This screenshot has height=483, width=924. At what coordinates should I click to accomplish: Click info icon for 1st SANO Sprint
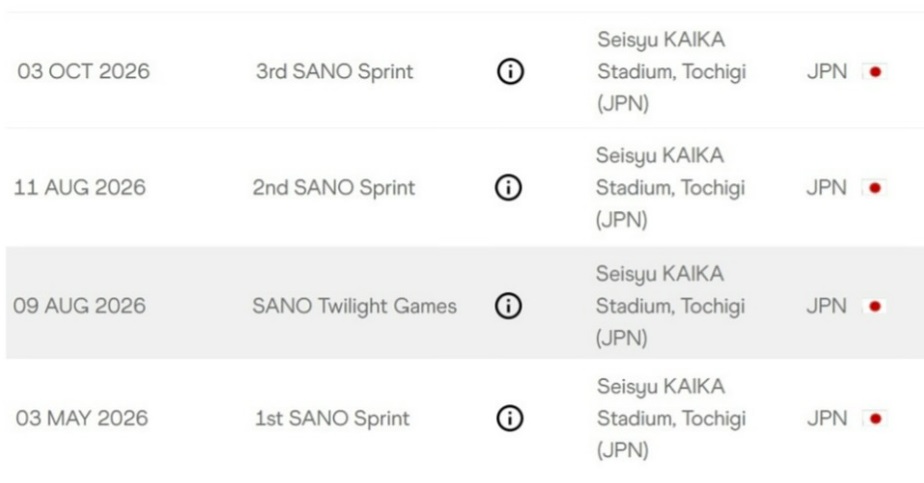tap(509, 419)
